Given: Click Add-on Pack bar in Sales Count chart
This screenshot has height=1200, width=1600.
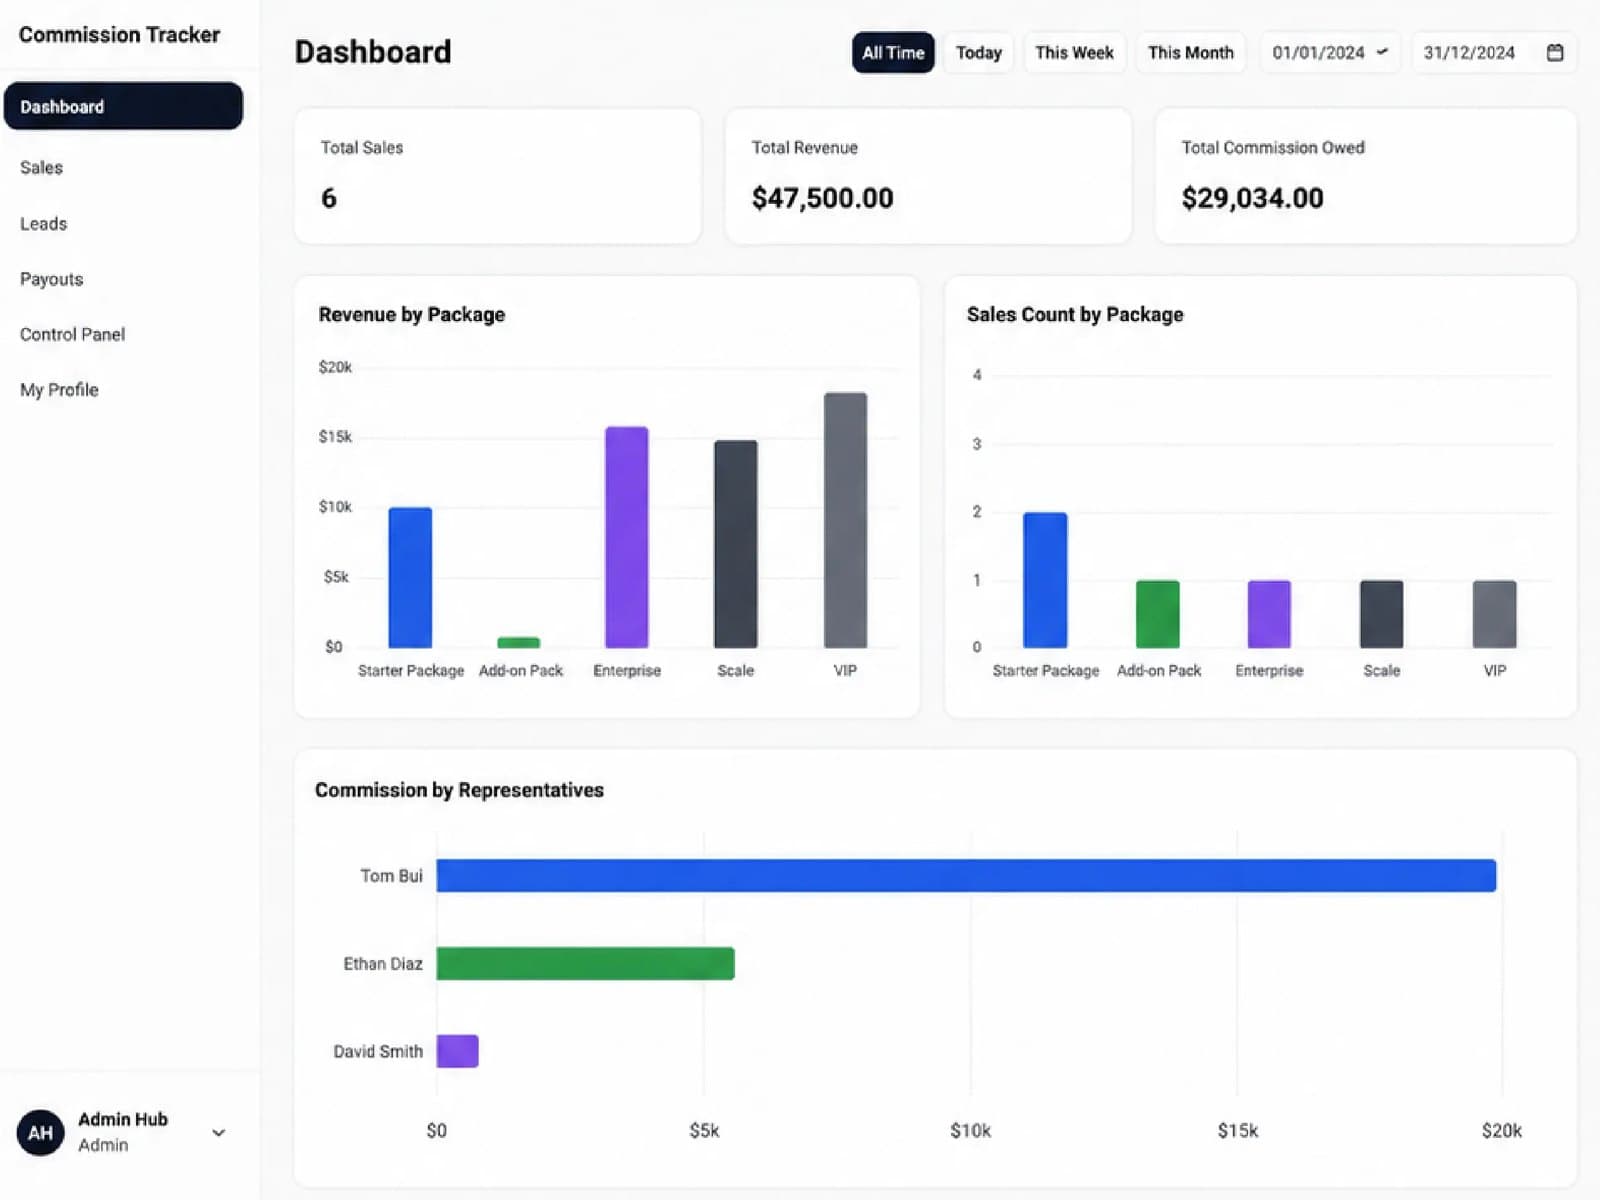Looking at the screenshot, I should 1158,614.
